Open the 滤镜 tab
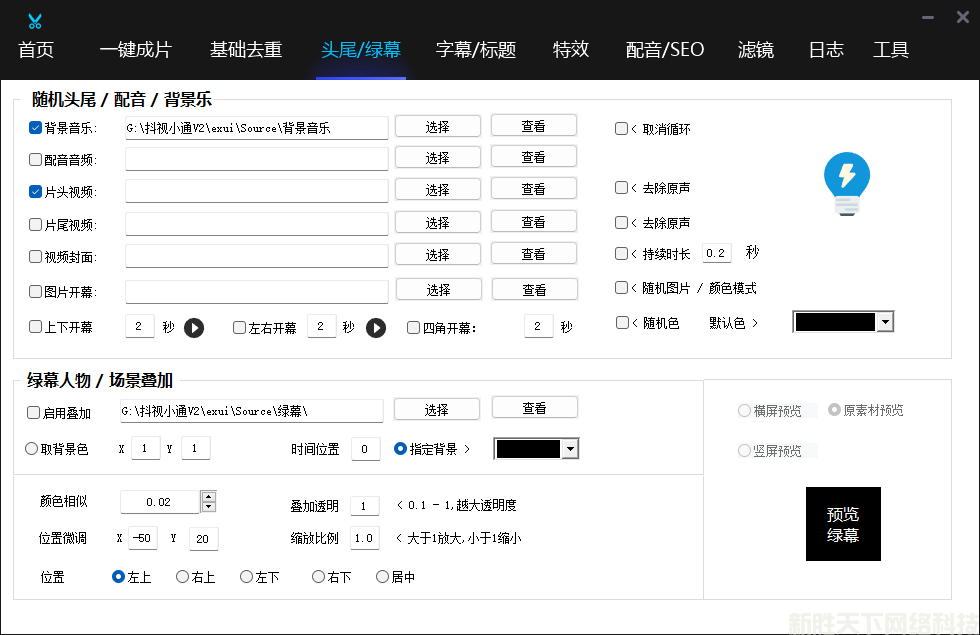The image size is (980, 635). (755, 50)
